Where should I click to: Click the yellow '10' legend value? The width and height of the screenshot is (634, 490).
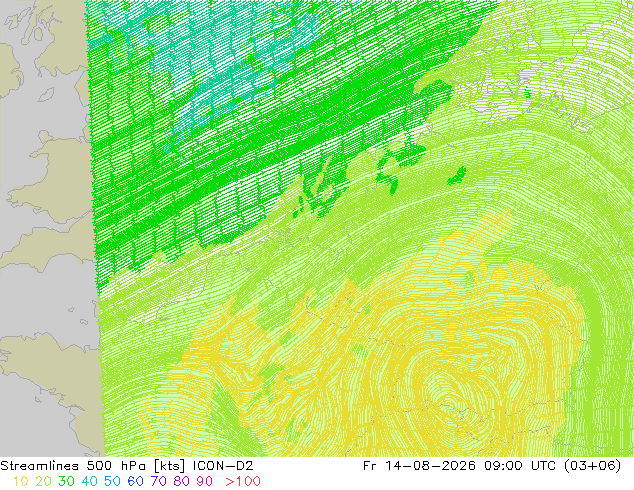20,481
